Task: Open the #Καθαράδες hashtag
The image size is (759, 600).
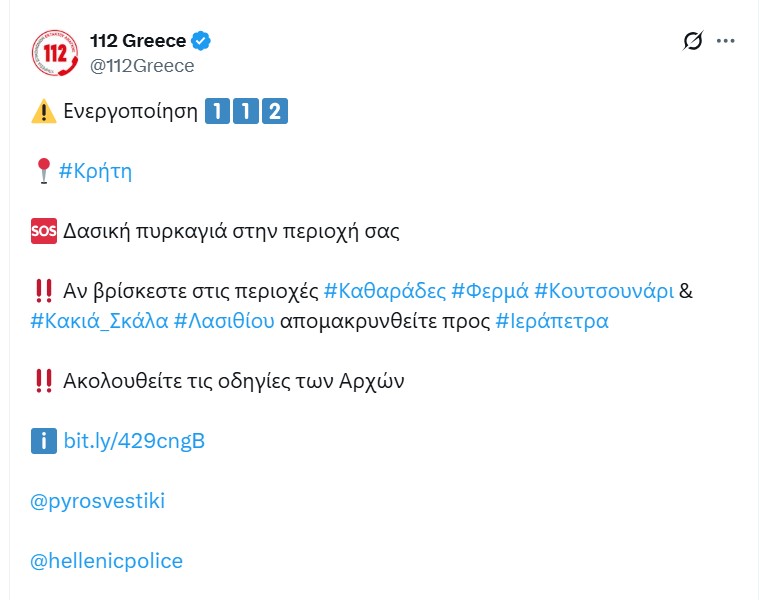Action: [x=385, y=291]
